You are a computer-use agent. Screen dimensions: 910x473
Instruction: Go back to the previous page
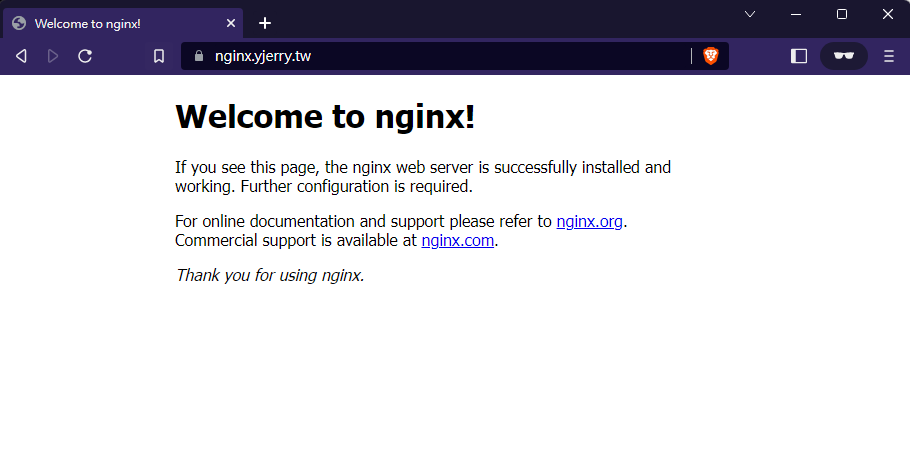pos(21,56)
